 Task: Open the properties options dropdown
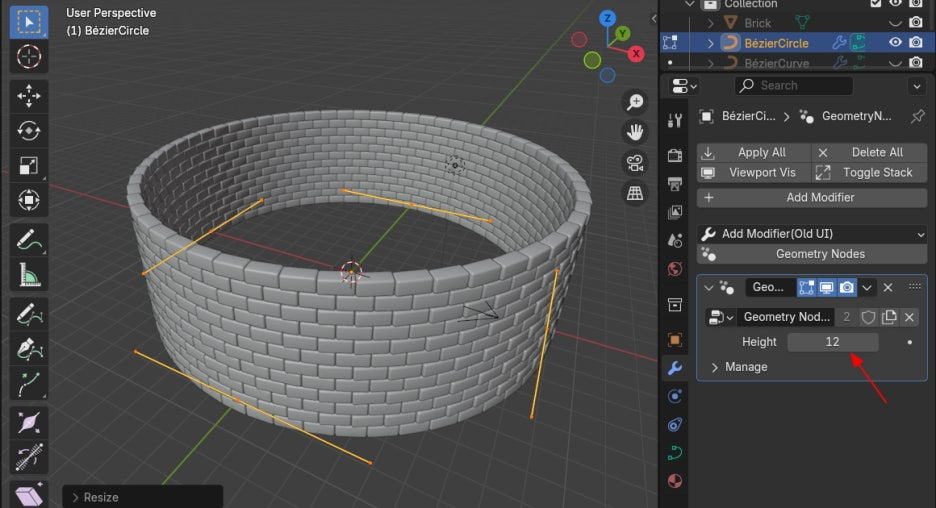pyautogui.click(x=917, y=86)
